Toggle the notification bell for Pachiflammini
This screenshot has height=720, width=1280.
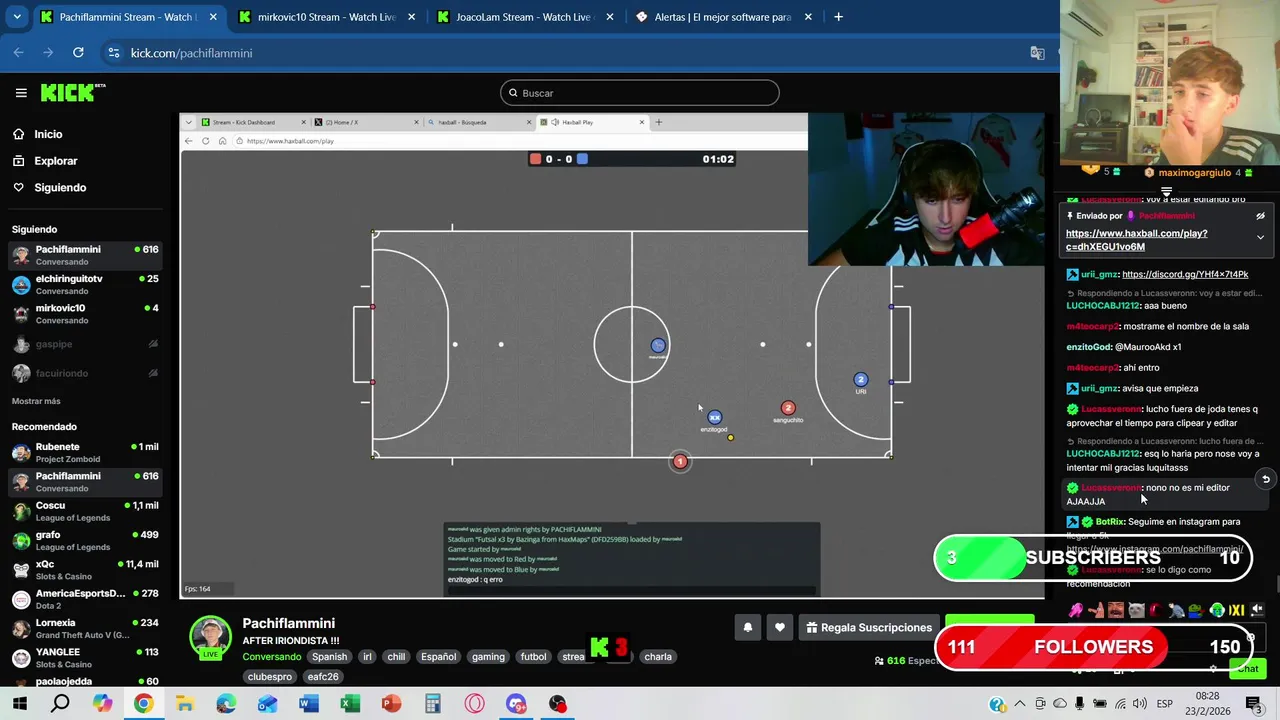pyautogui.click(x=747, y=628)
